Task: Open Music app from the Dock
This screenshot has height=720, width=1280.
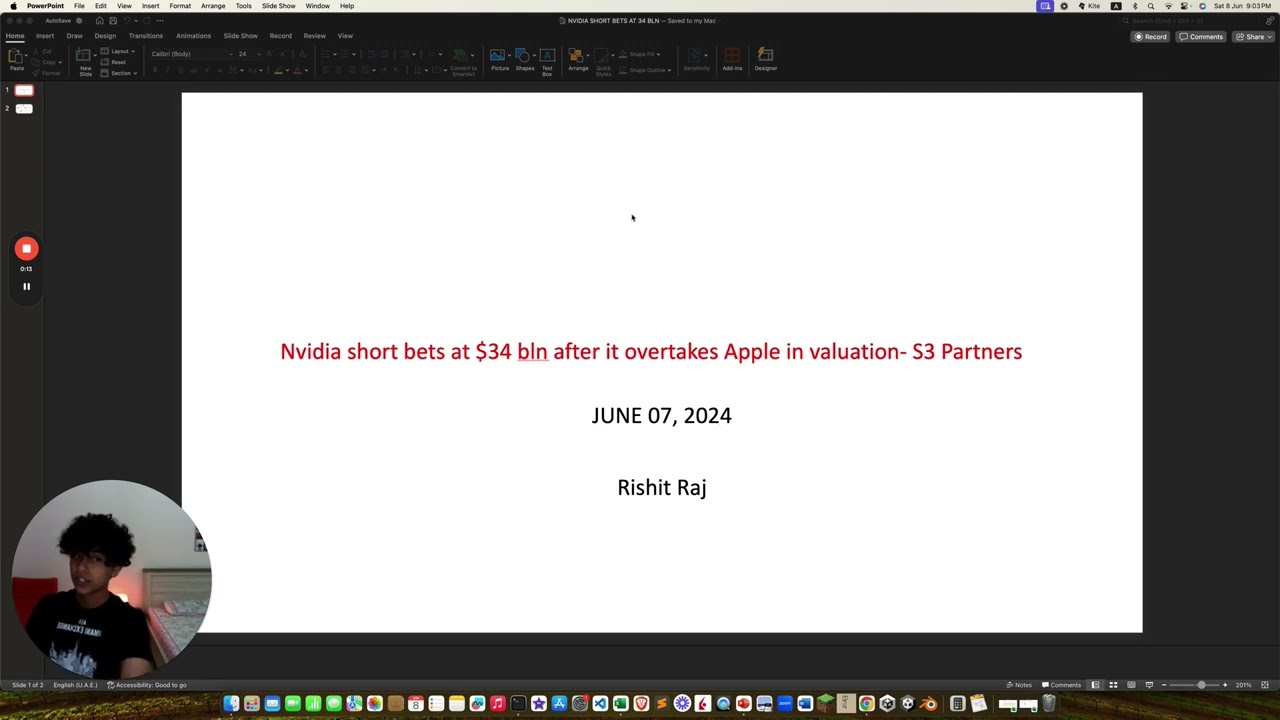Action: (x=497, y=704)
